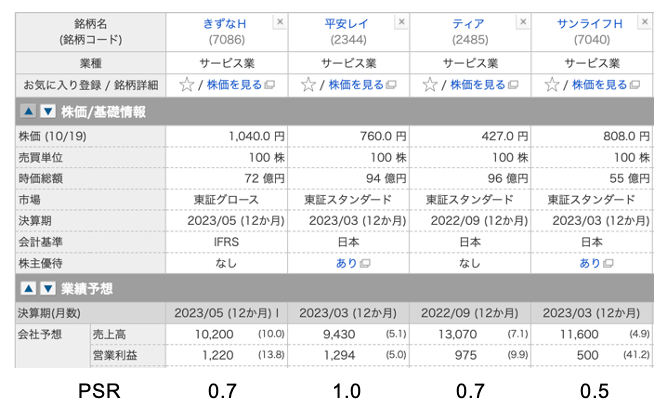The width and height of the screenshot is (672, 406).
Task: Favorite サンライフH using its star icon
Action: point(552,84)
